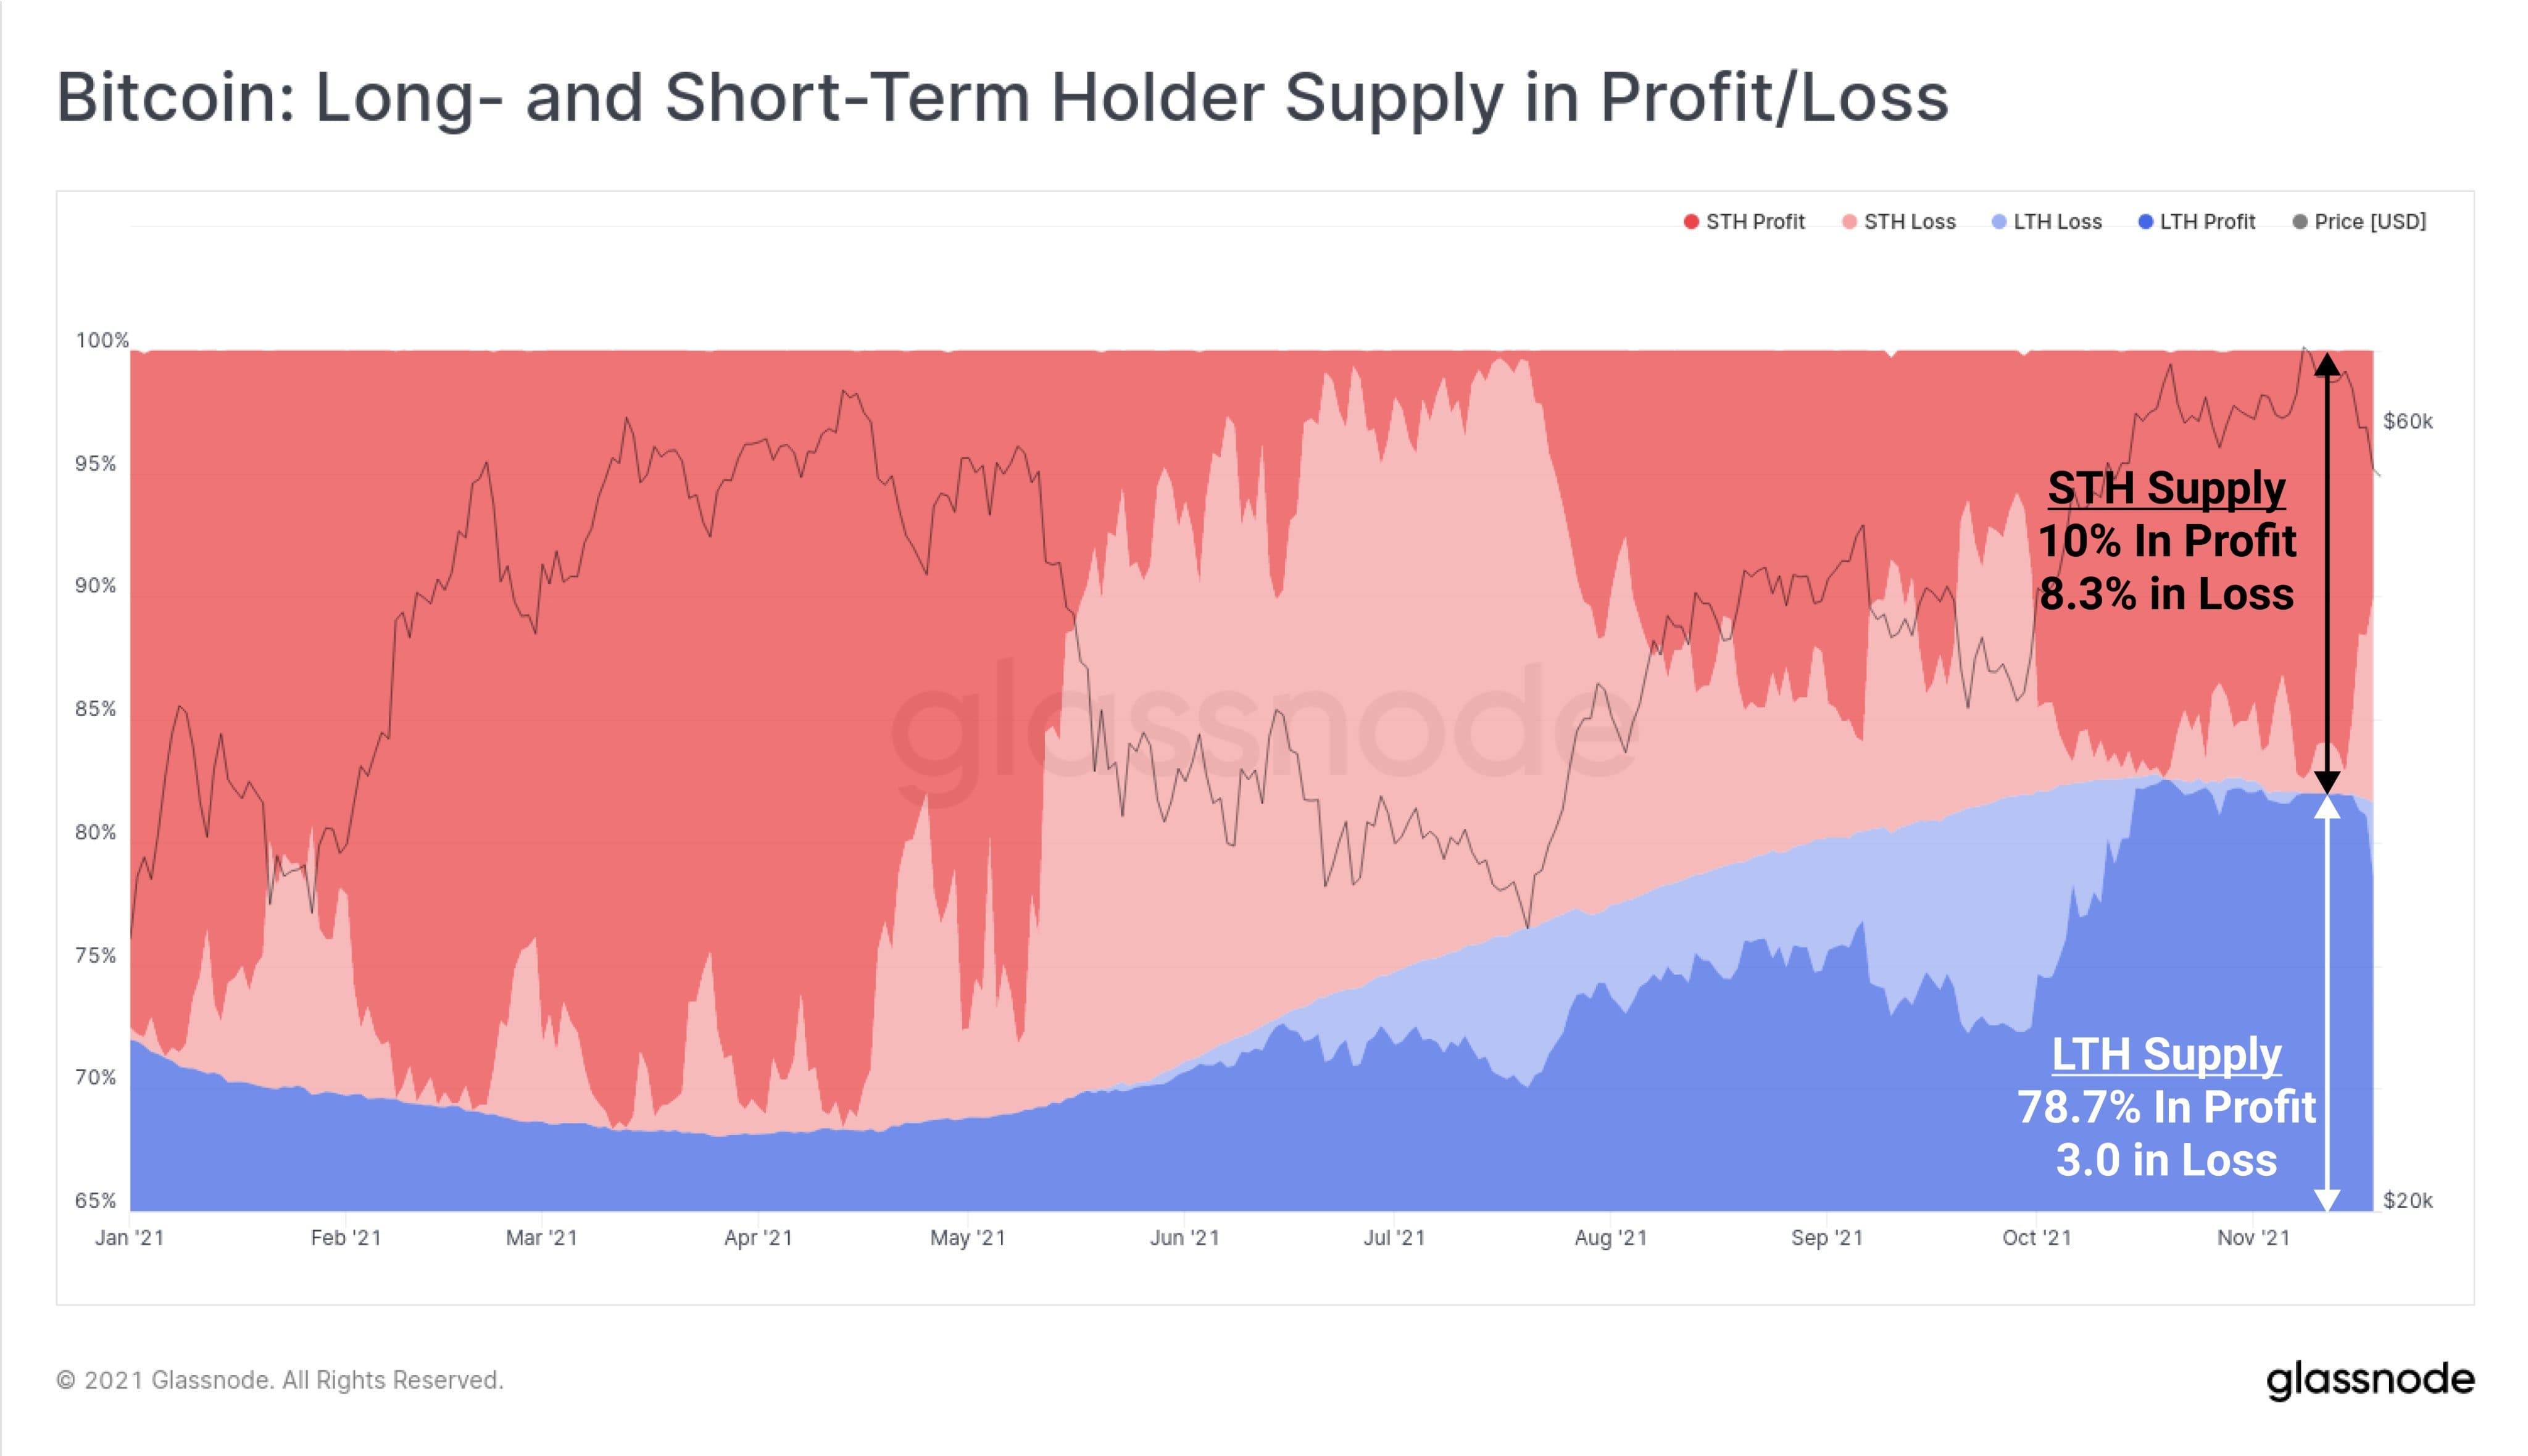Viewport: 2528px width, 1456px height.
Task: Click the $60k price axis label
Action: tap(2407, 421)
